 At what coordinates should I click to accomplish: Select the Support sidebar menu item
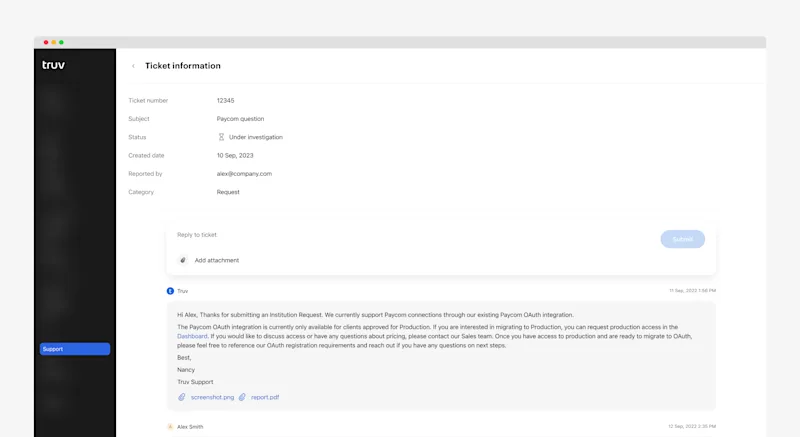75,349
